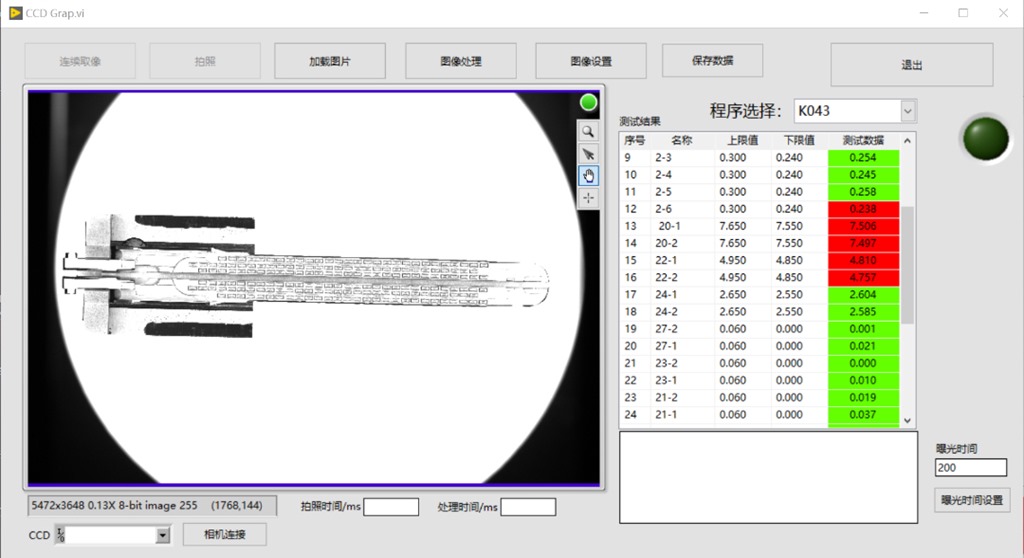Click the 连续取像 button
This screenshot has width=1024, height=558.
pyautogui.click(x=80, y=61)
